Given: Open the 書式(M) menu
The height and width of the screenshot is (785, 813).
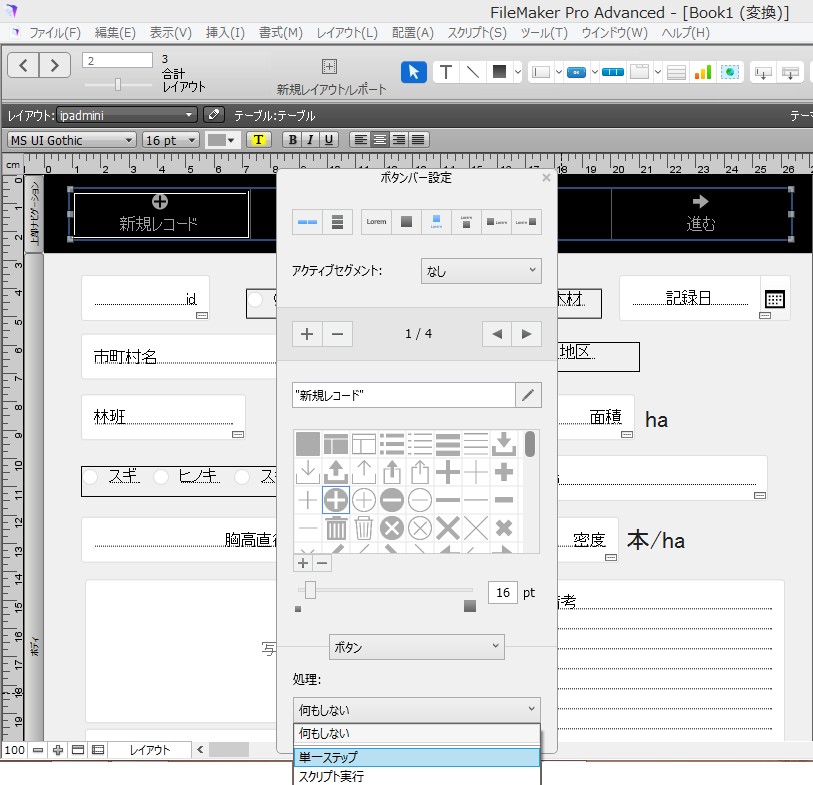Looking at the screenshot, I should point(281,33).
